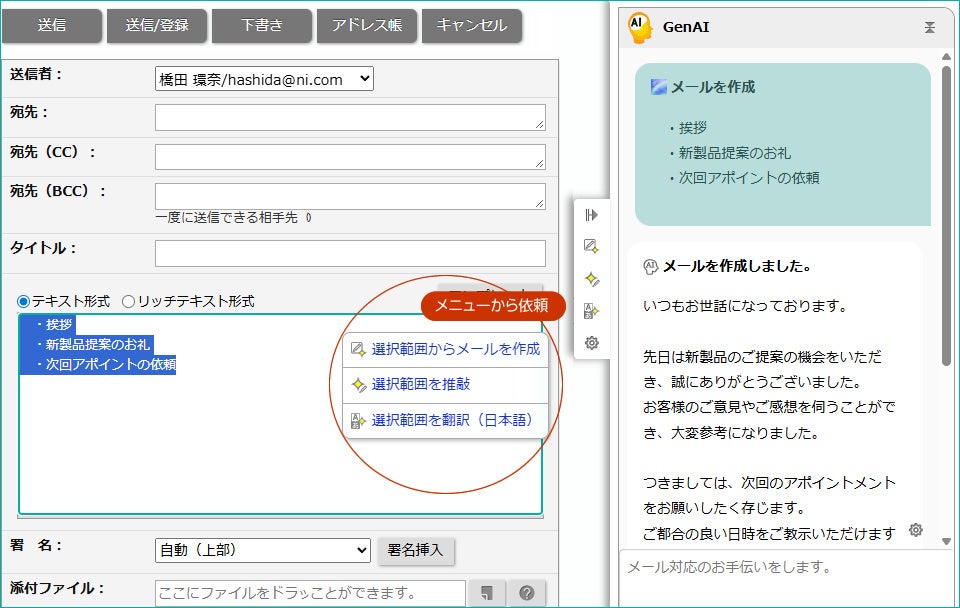Click the タイトル input field

tap(350, 253)
